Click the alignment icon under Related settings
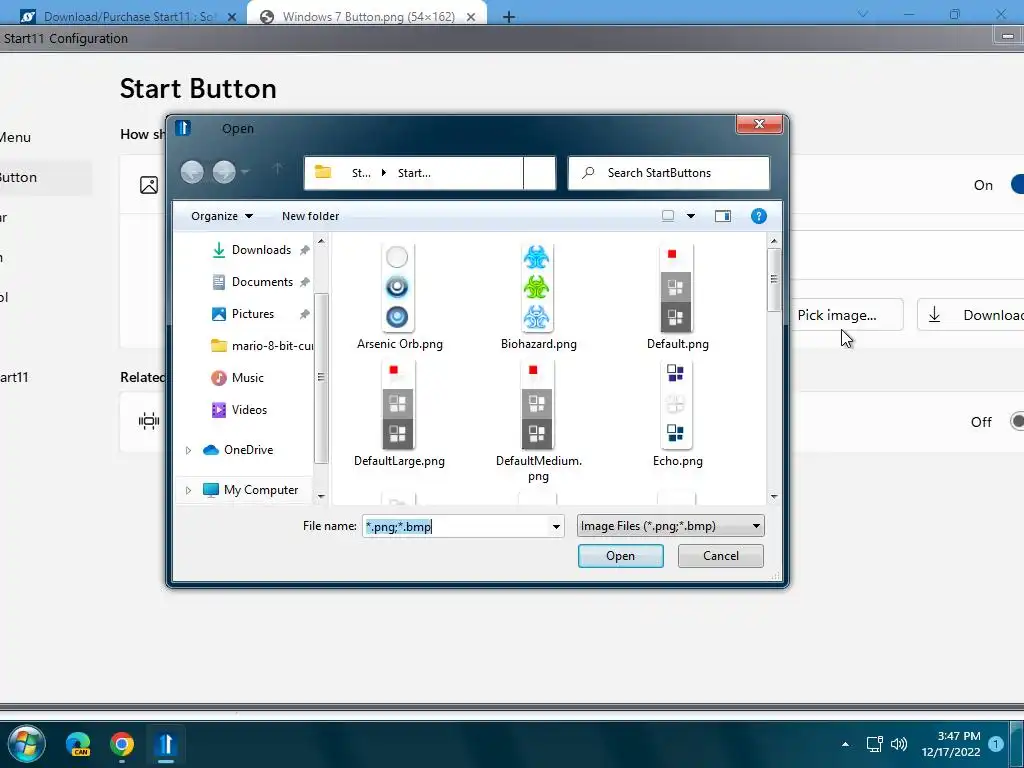 coord(149,421)
